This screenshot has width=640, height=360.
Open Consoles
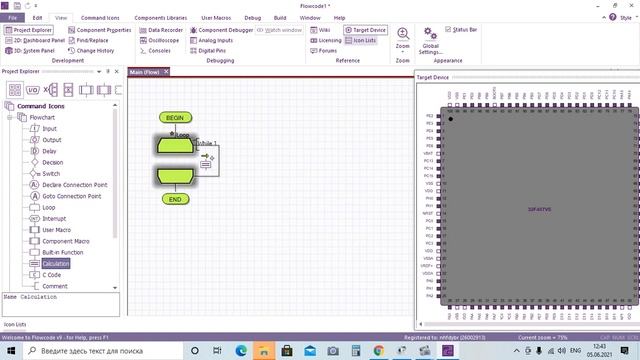tap(155, 51)
